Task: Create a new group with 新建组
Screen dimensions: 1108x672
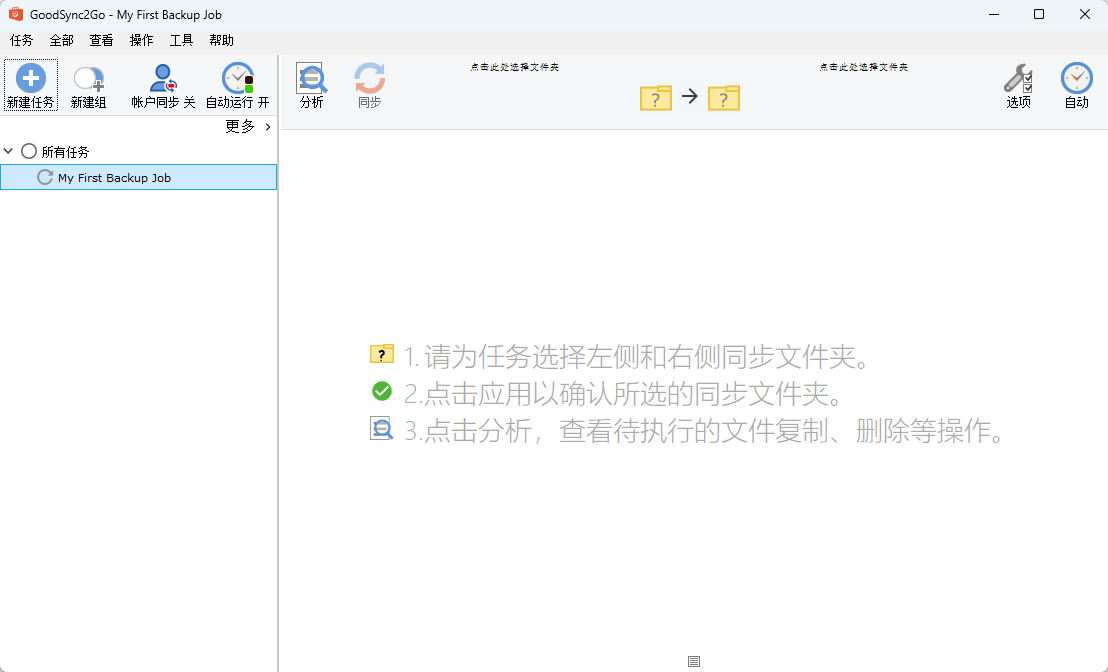Action: click(x=89, y=85)
